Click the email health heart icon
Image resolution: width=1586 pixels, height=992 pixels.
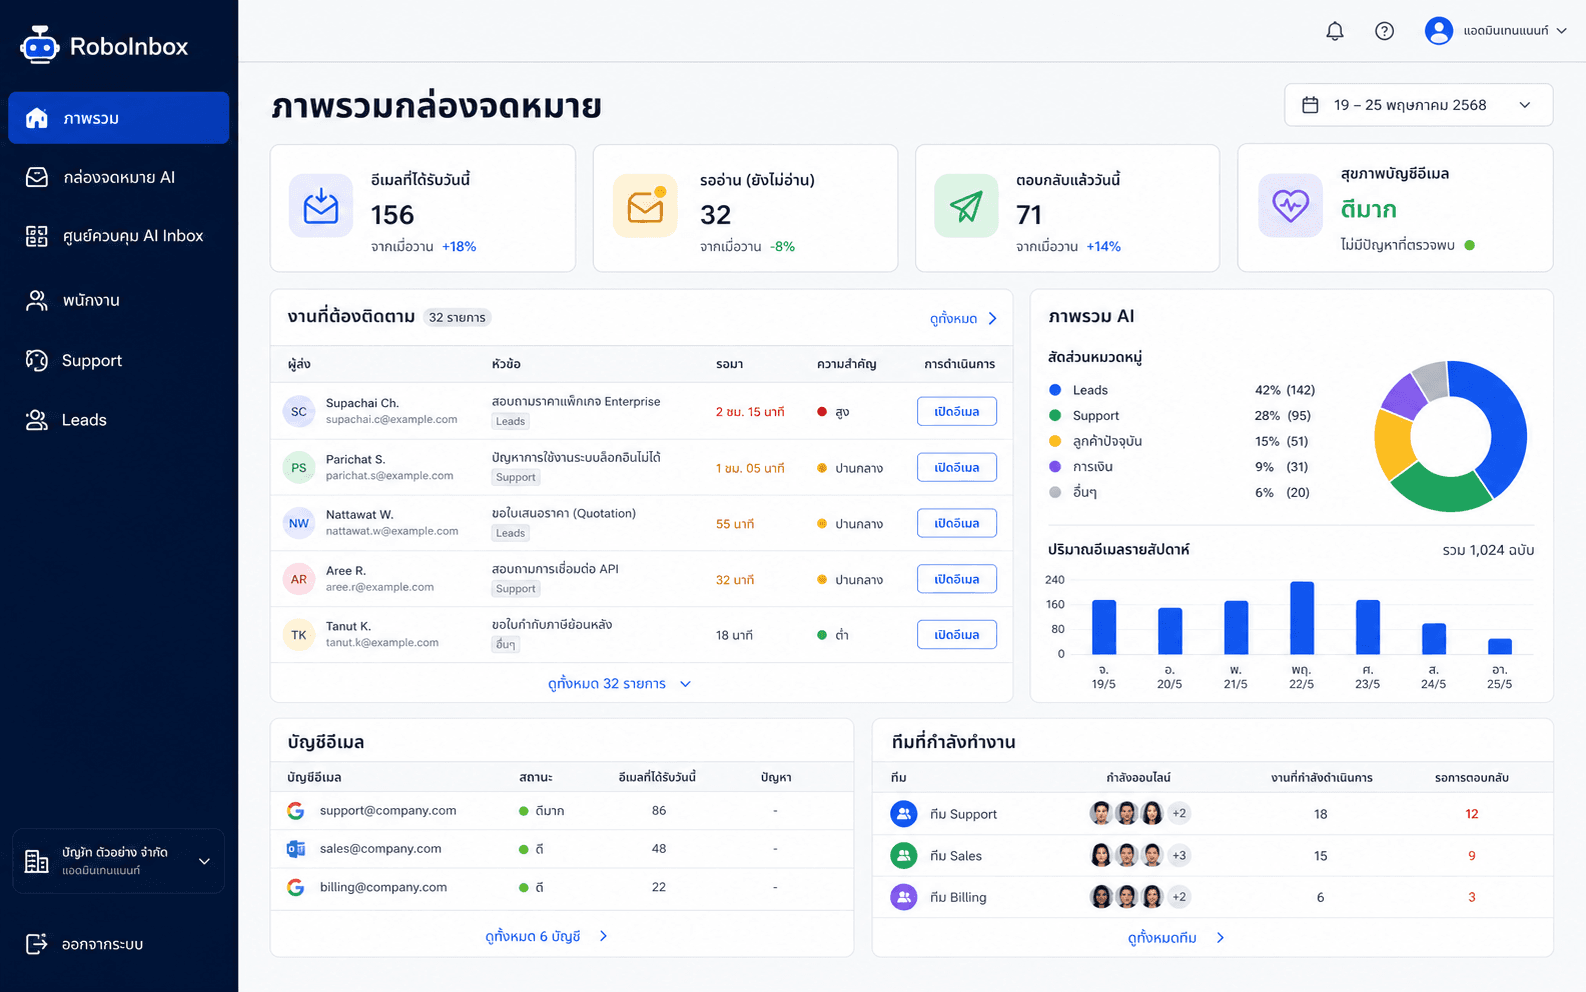tap(1290, 206)
